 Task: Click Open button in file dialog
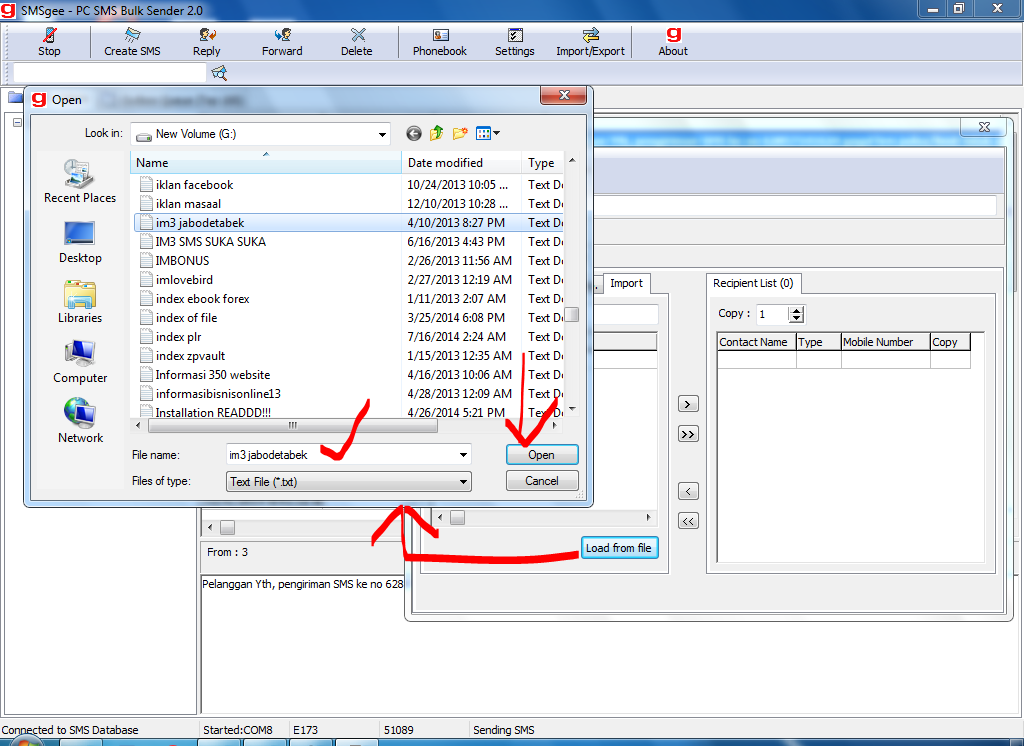[x=542, y=455]
